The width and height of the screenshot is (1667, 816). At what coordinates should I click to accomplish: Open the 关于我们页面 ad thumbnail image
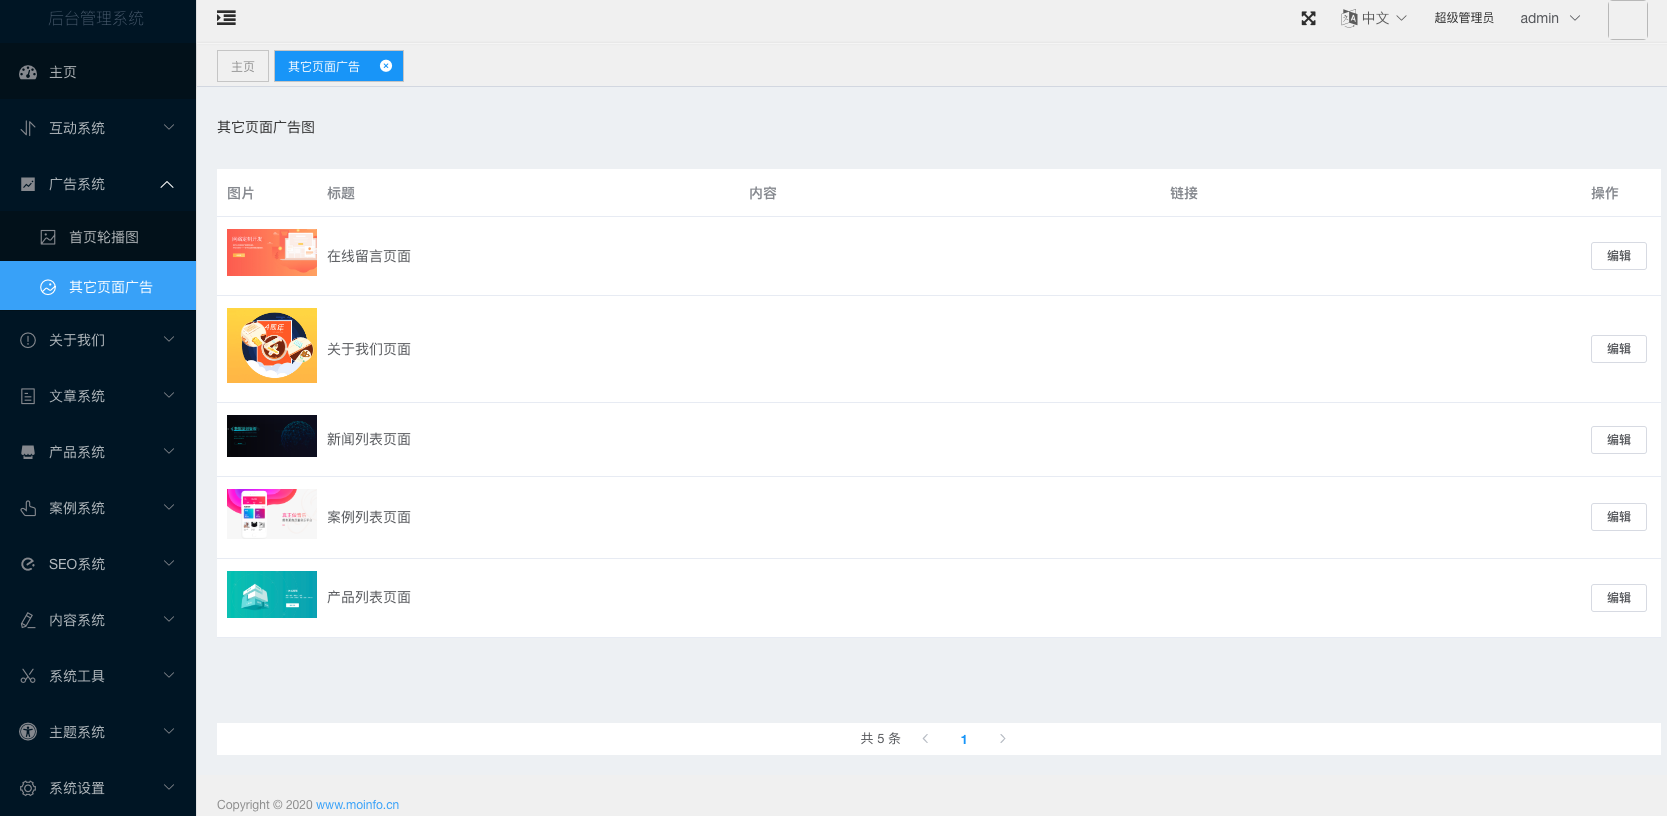(272, 345)
